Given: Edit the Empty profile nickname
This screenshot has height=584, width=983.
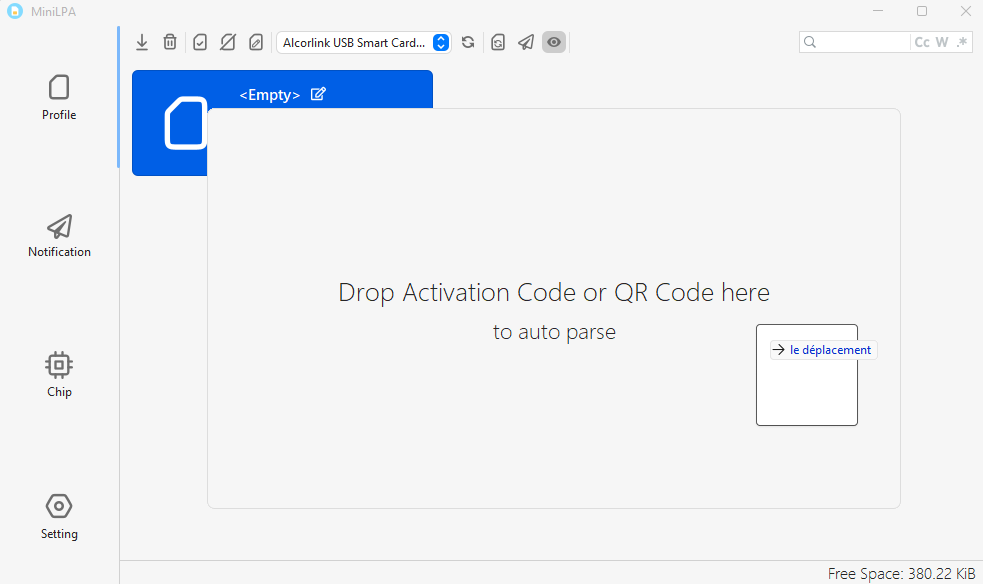Looking at the screenshot, I should [x=318, y=93].
